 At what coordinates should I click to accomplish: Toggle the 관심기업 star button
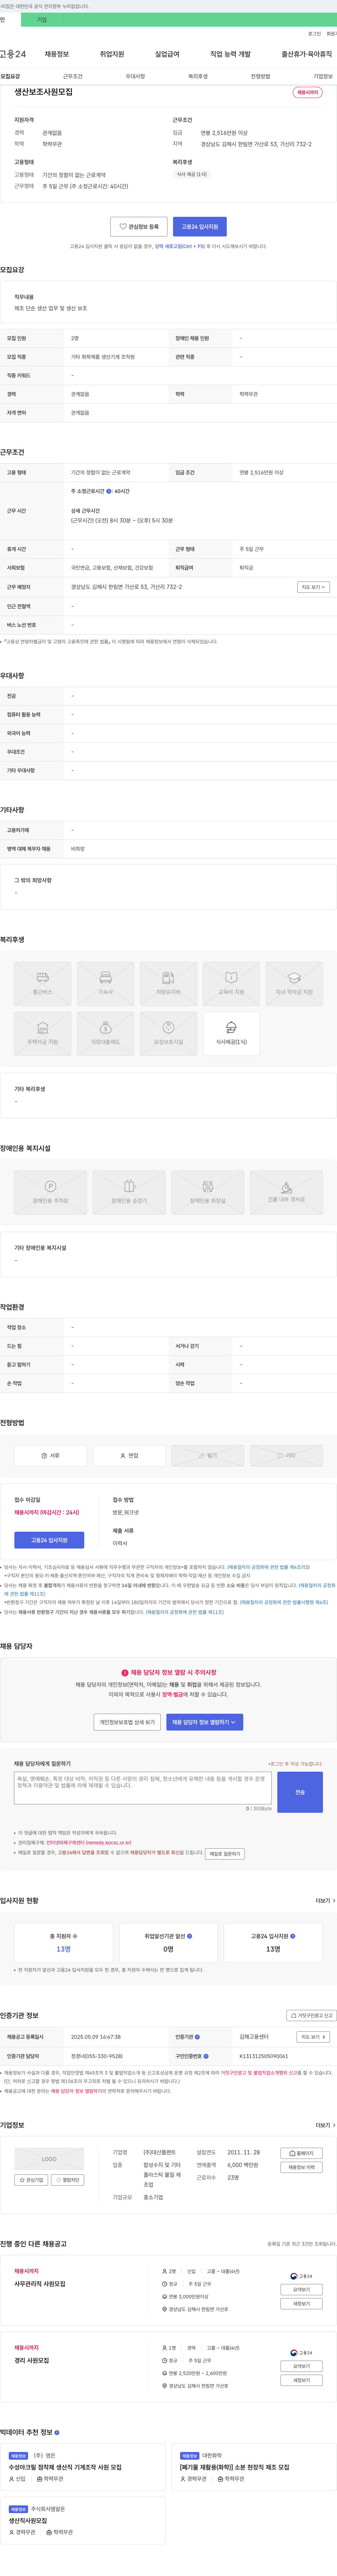[31, 2180]
